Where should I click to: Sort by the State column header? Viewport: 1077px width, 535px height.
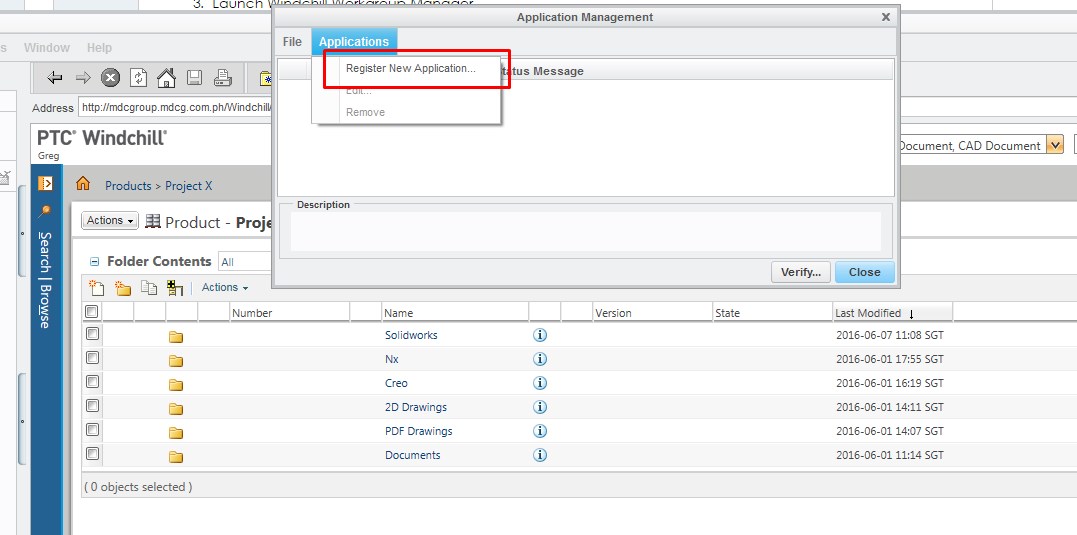click(772, 312)
